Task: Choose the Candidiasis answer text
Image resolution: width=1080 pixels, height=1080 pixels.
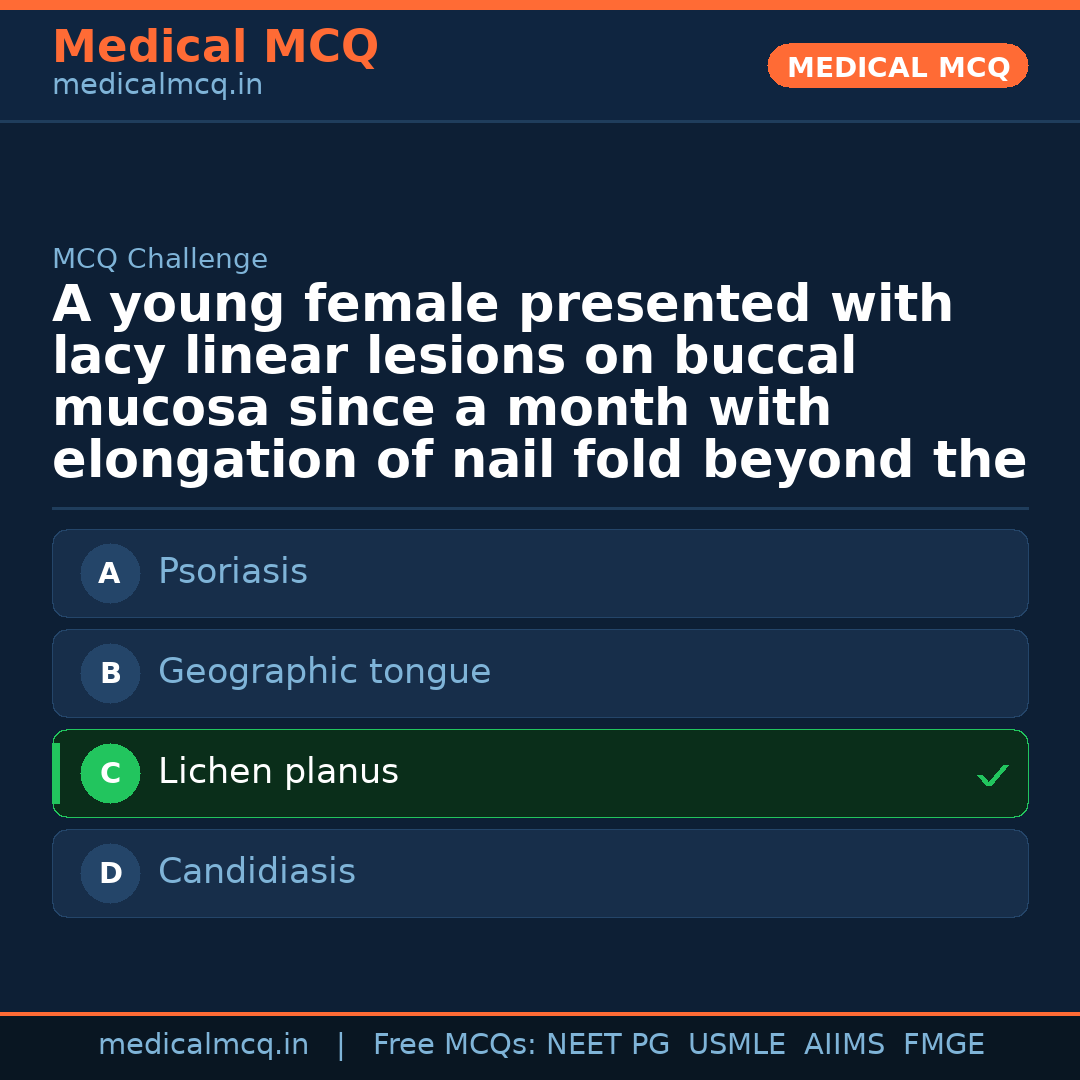Action: coord(257,872)
